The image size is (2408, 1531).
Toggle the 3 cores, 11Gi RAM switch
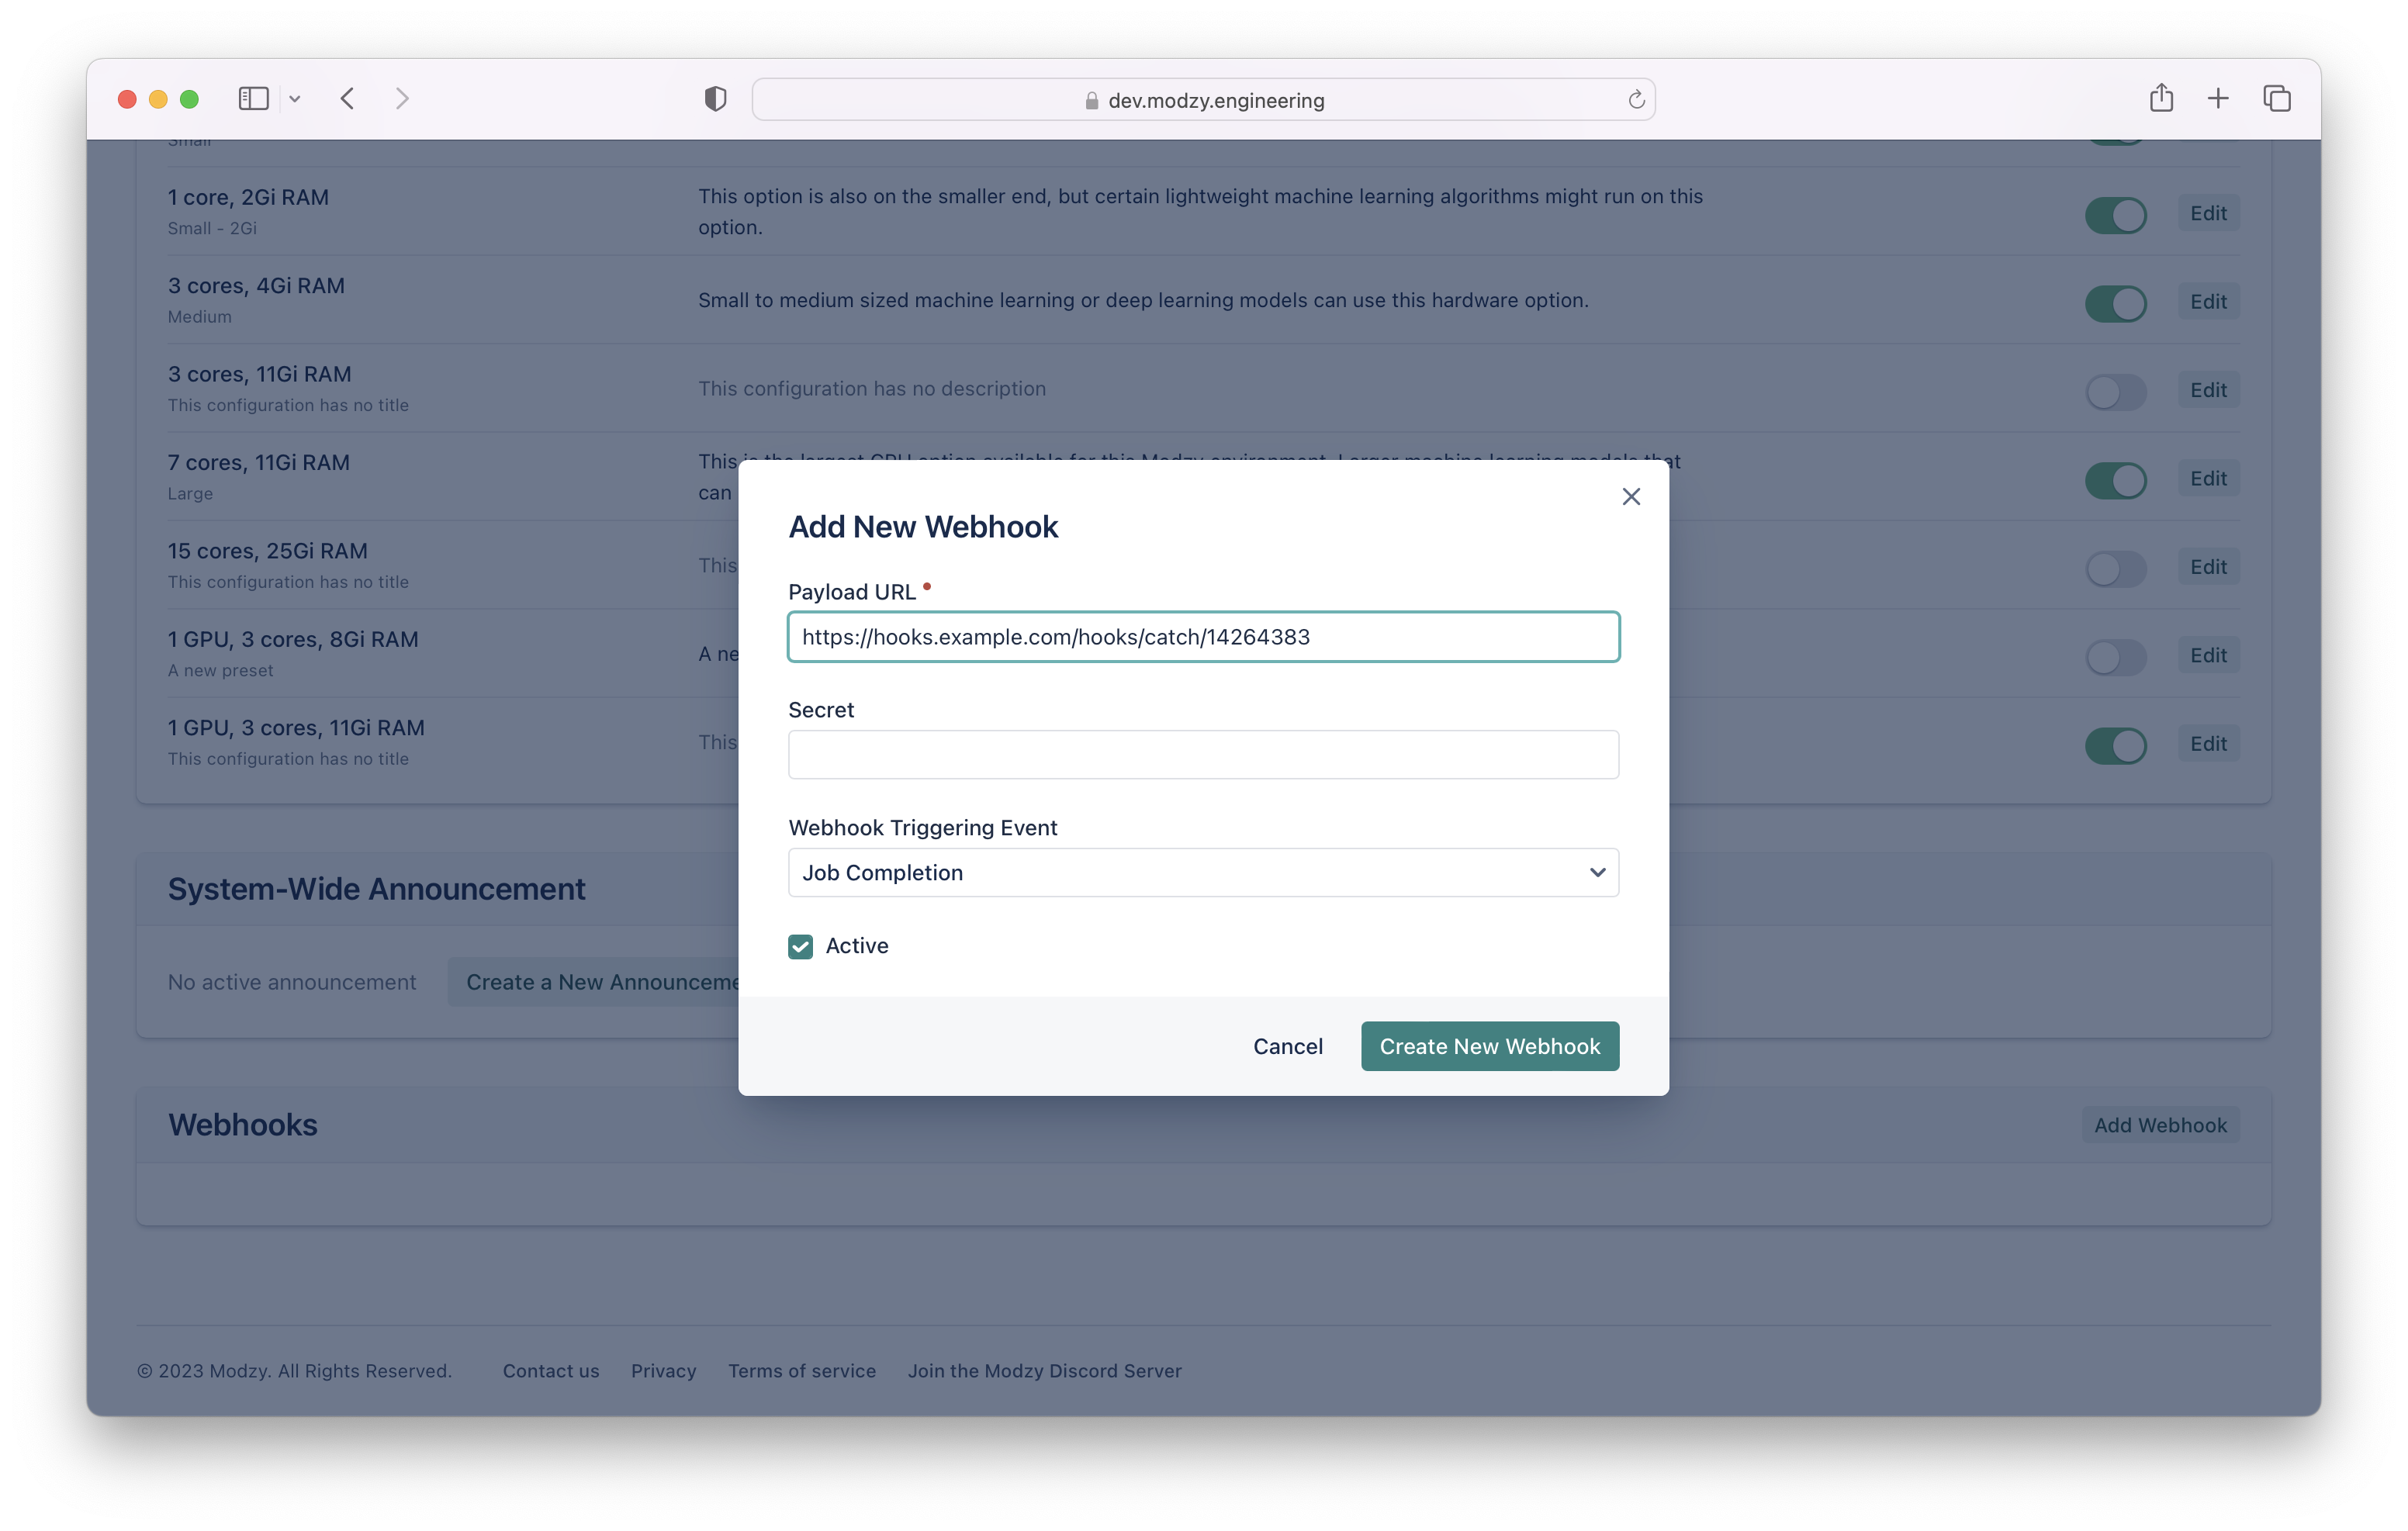(2115, 392)
